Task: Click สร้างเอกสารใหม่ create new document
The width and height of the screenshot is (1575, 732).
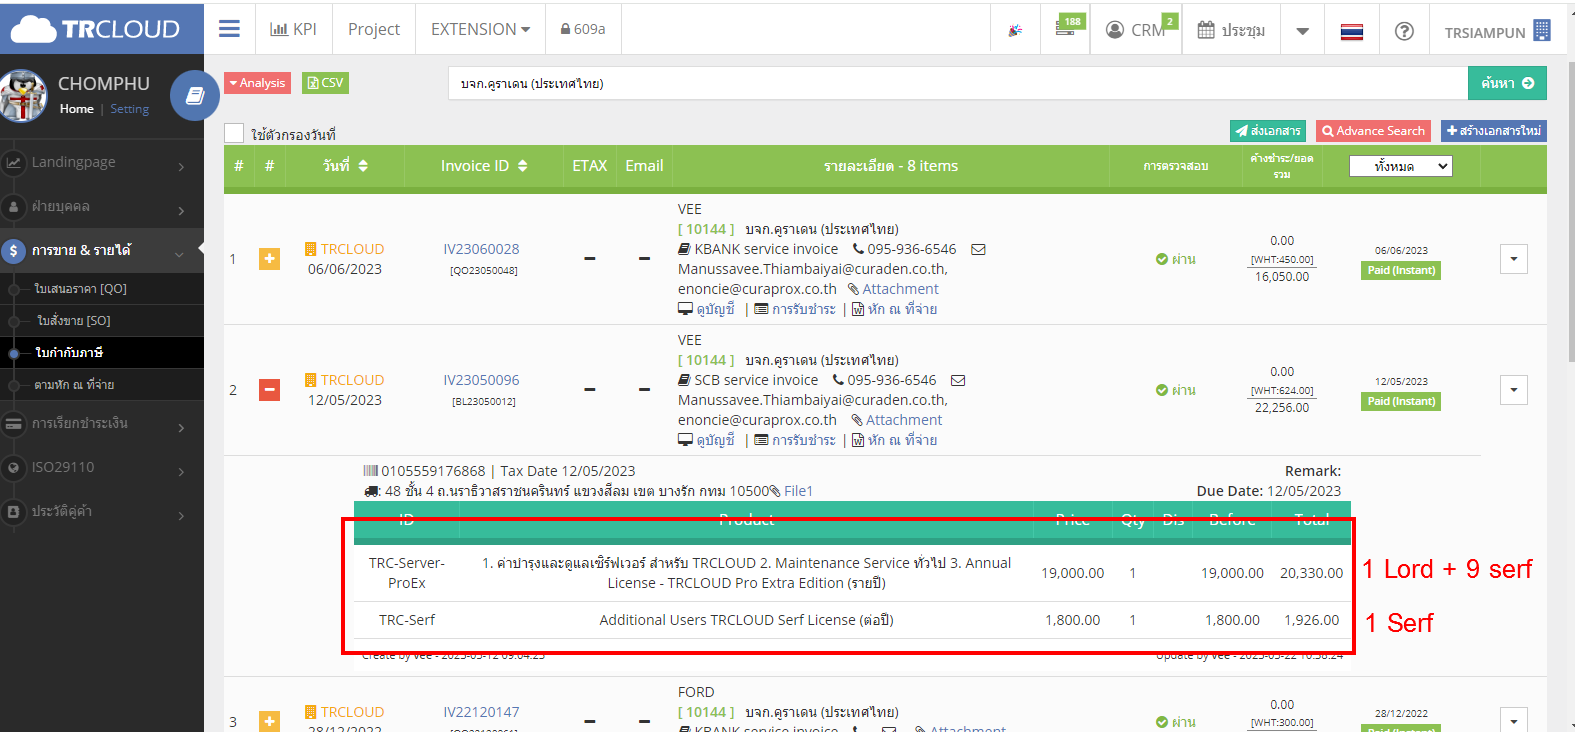Action: 1494,131
